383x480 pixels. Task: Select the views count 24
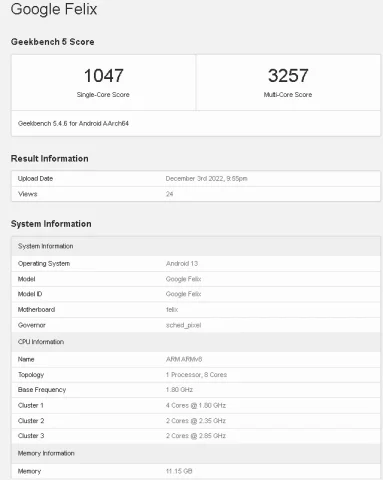coord(169,194)
